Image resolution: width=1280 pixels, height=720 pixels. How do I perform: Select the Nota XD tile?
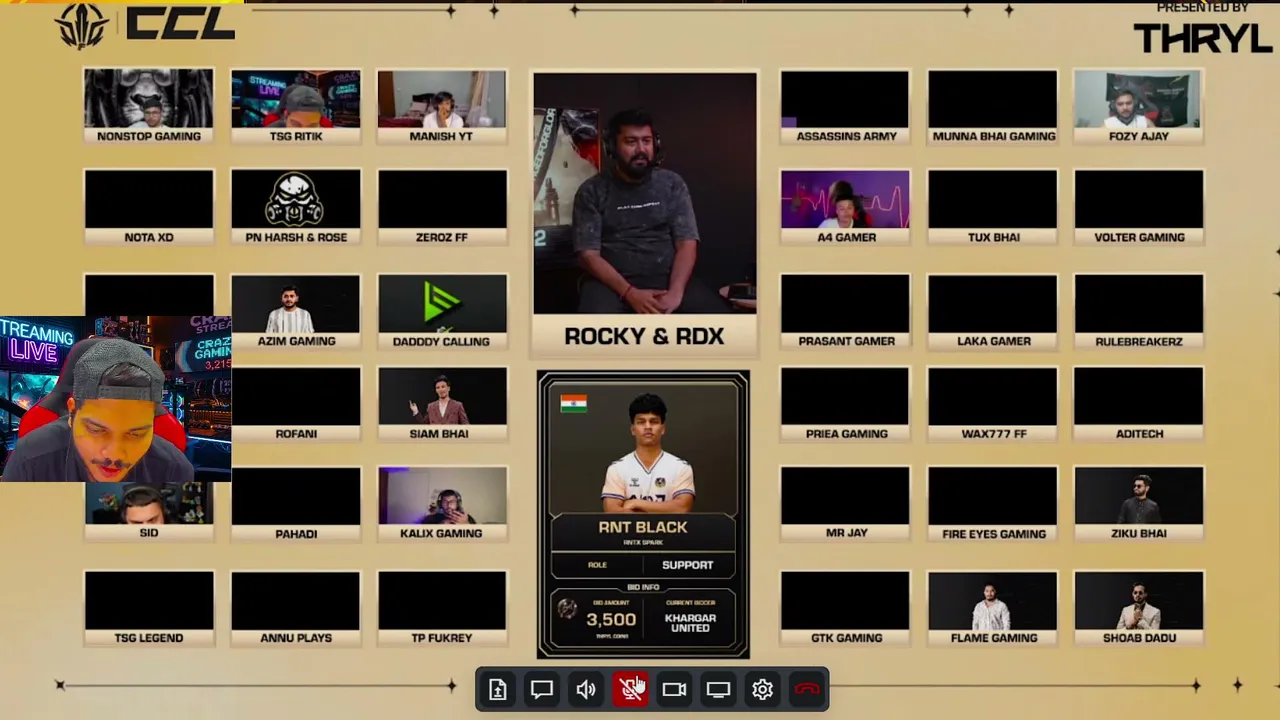point(149,207)
